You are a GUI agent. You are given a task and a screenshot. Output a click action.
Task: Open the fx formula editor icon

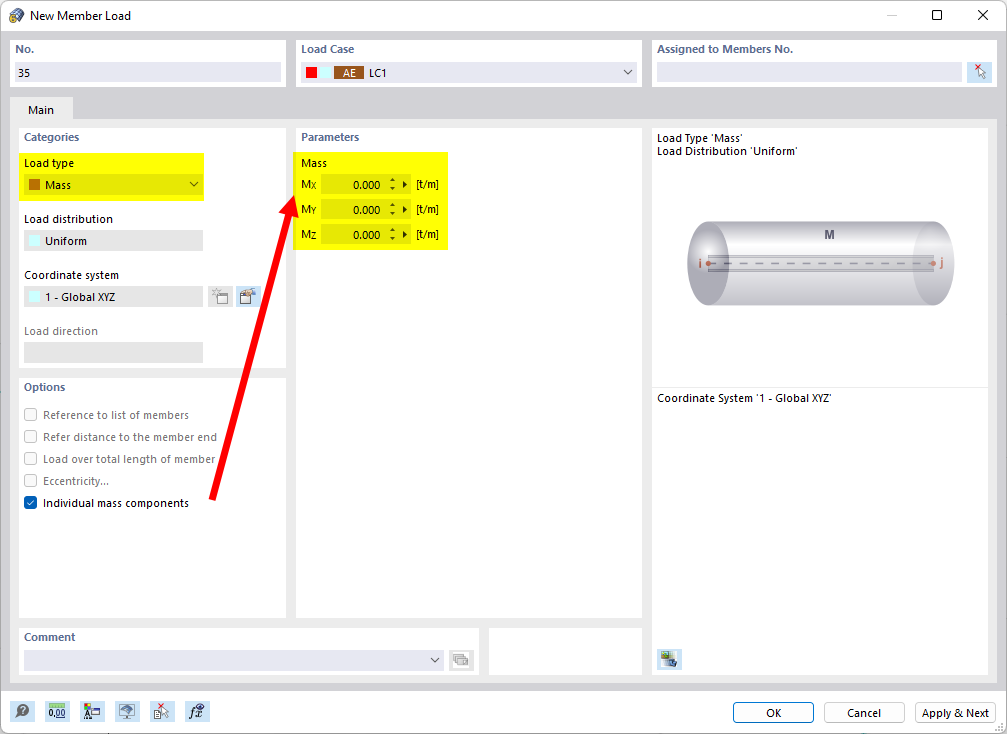click(197, 711)
